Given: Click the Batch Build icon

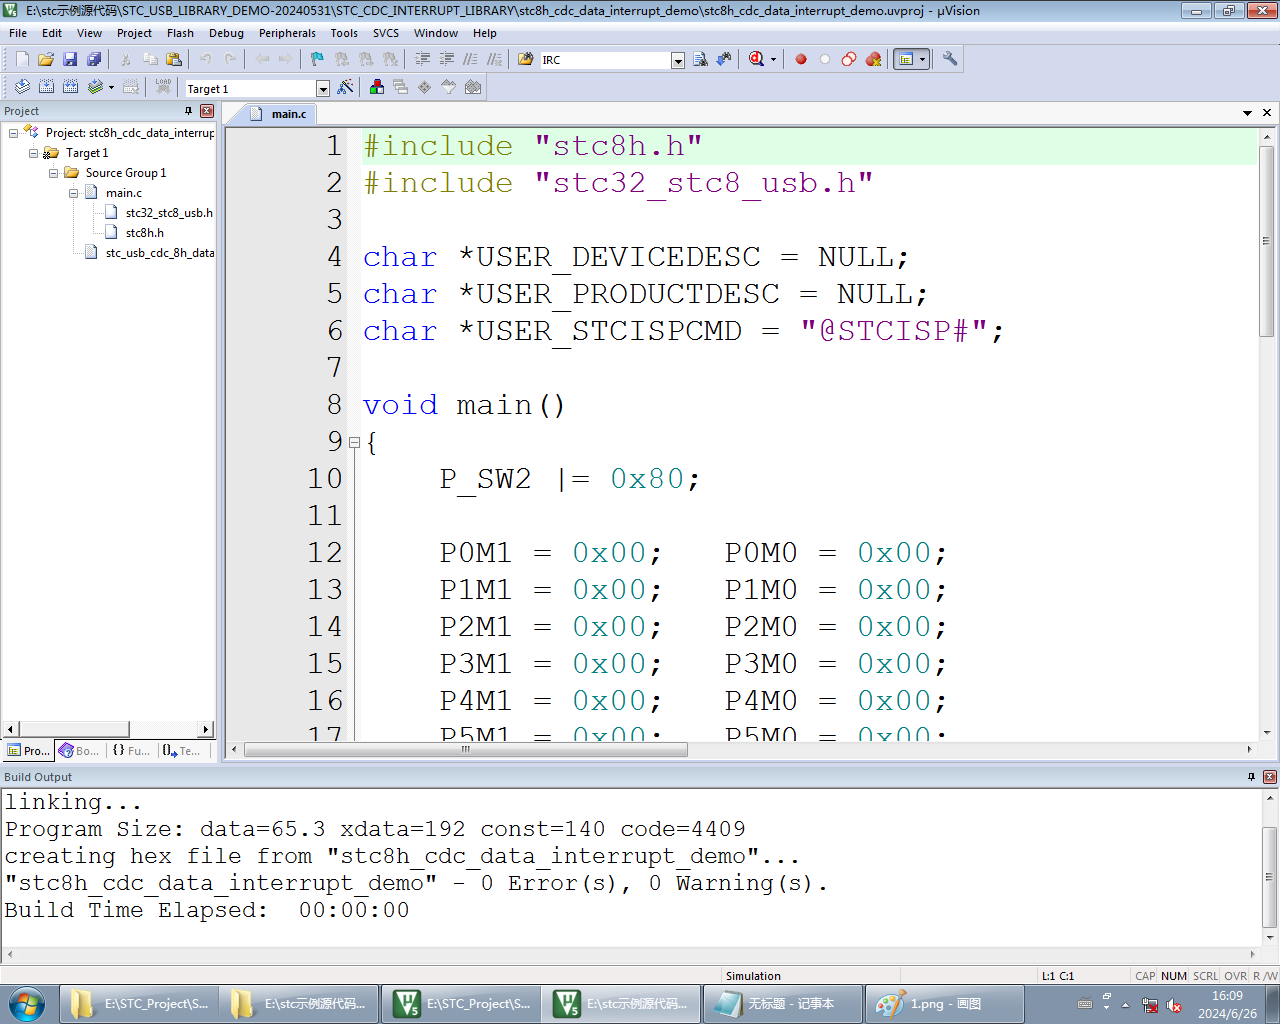Looking at the screenshot, I should [x=95, y=88].
